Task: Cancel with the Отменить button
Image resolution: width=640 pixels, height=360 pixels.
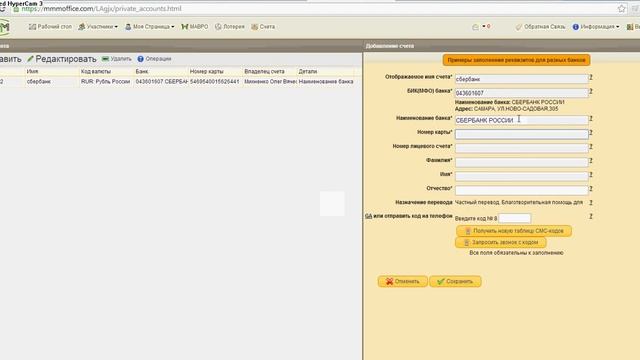Action: coord(402,281)
